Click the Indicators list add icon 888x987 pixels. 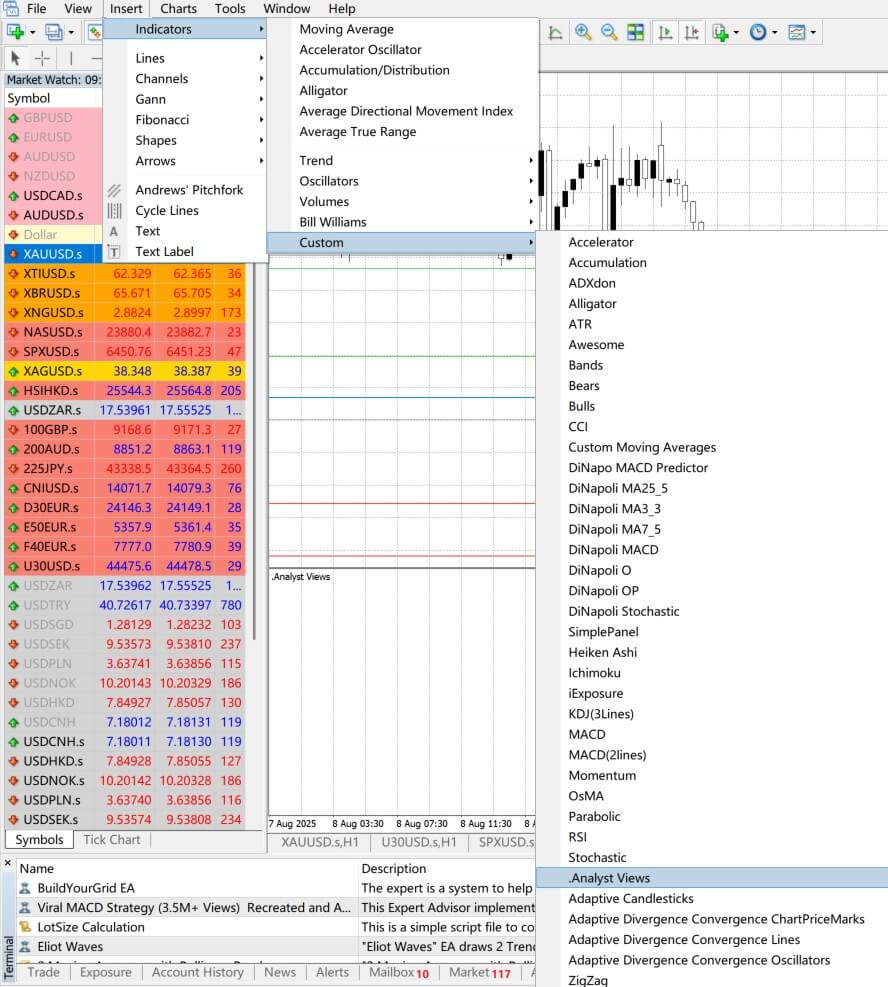(720, 32)
